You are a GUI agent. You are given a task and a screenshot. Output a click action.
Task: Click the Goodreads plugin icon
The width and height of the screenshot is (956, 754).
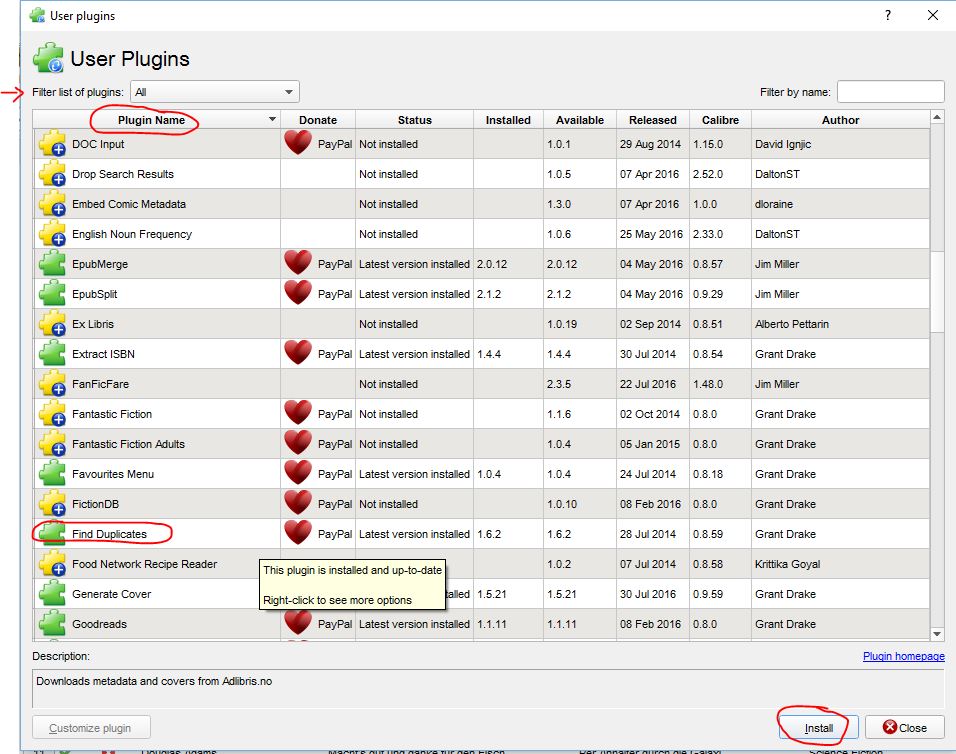[x=52, y=624]
